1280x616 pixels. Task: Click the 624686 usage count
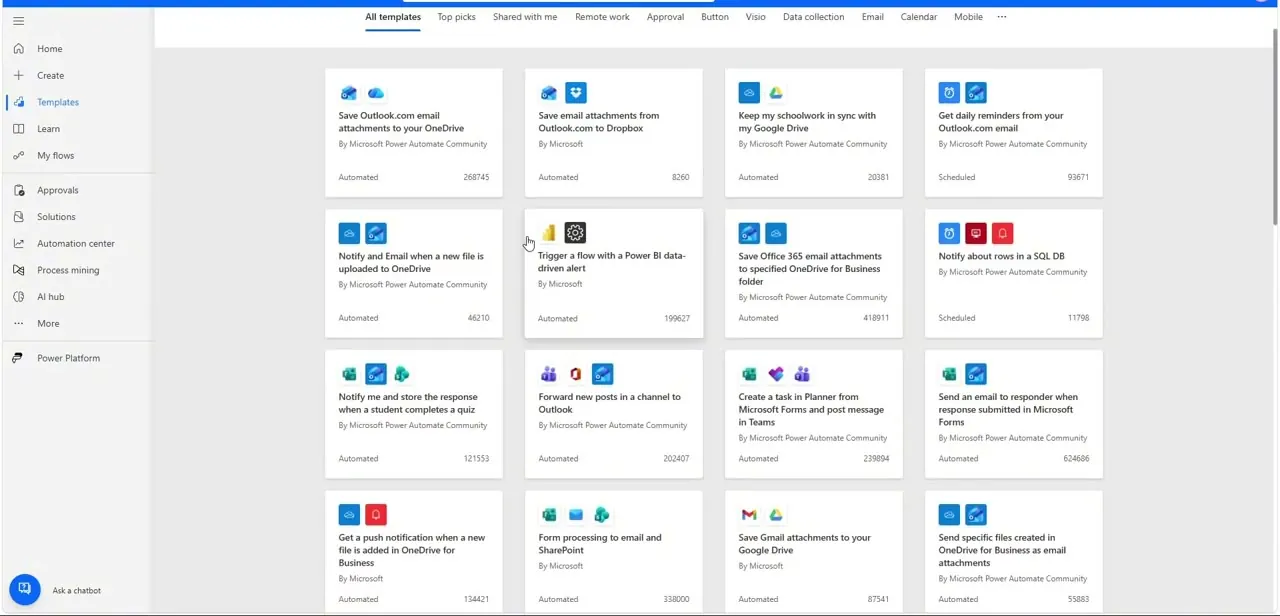(1077, 459)
